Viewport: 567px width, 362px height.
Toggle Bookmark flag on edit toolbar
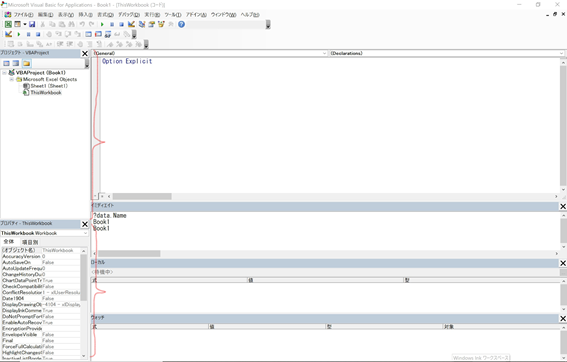pos(110,44)
